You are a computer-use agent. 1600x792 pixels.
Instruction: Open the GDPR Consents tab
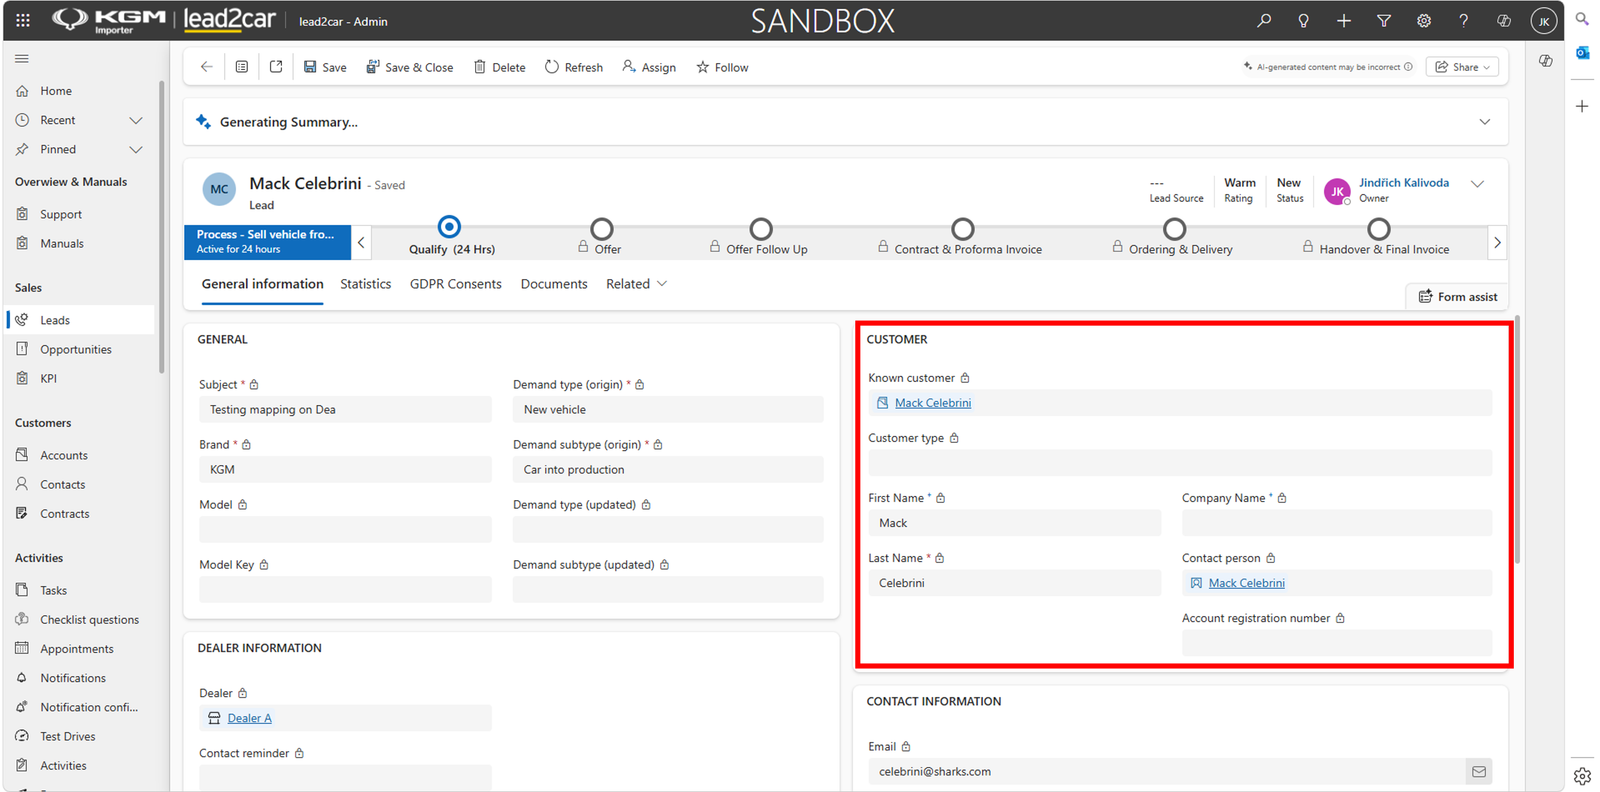pos(456,284)
